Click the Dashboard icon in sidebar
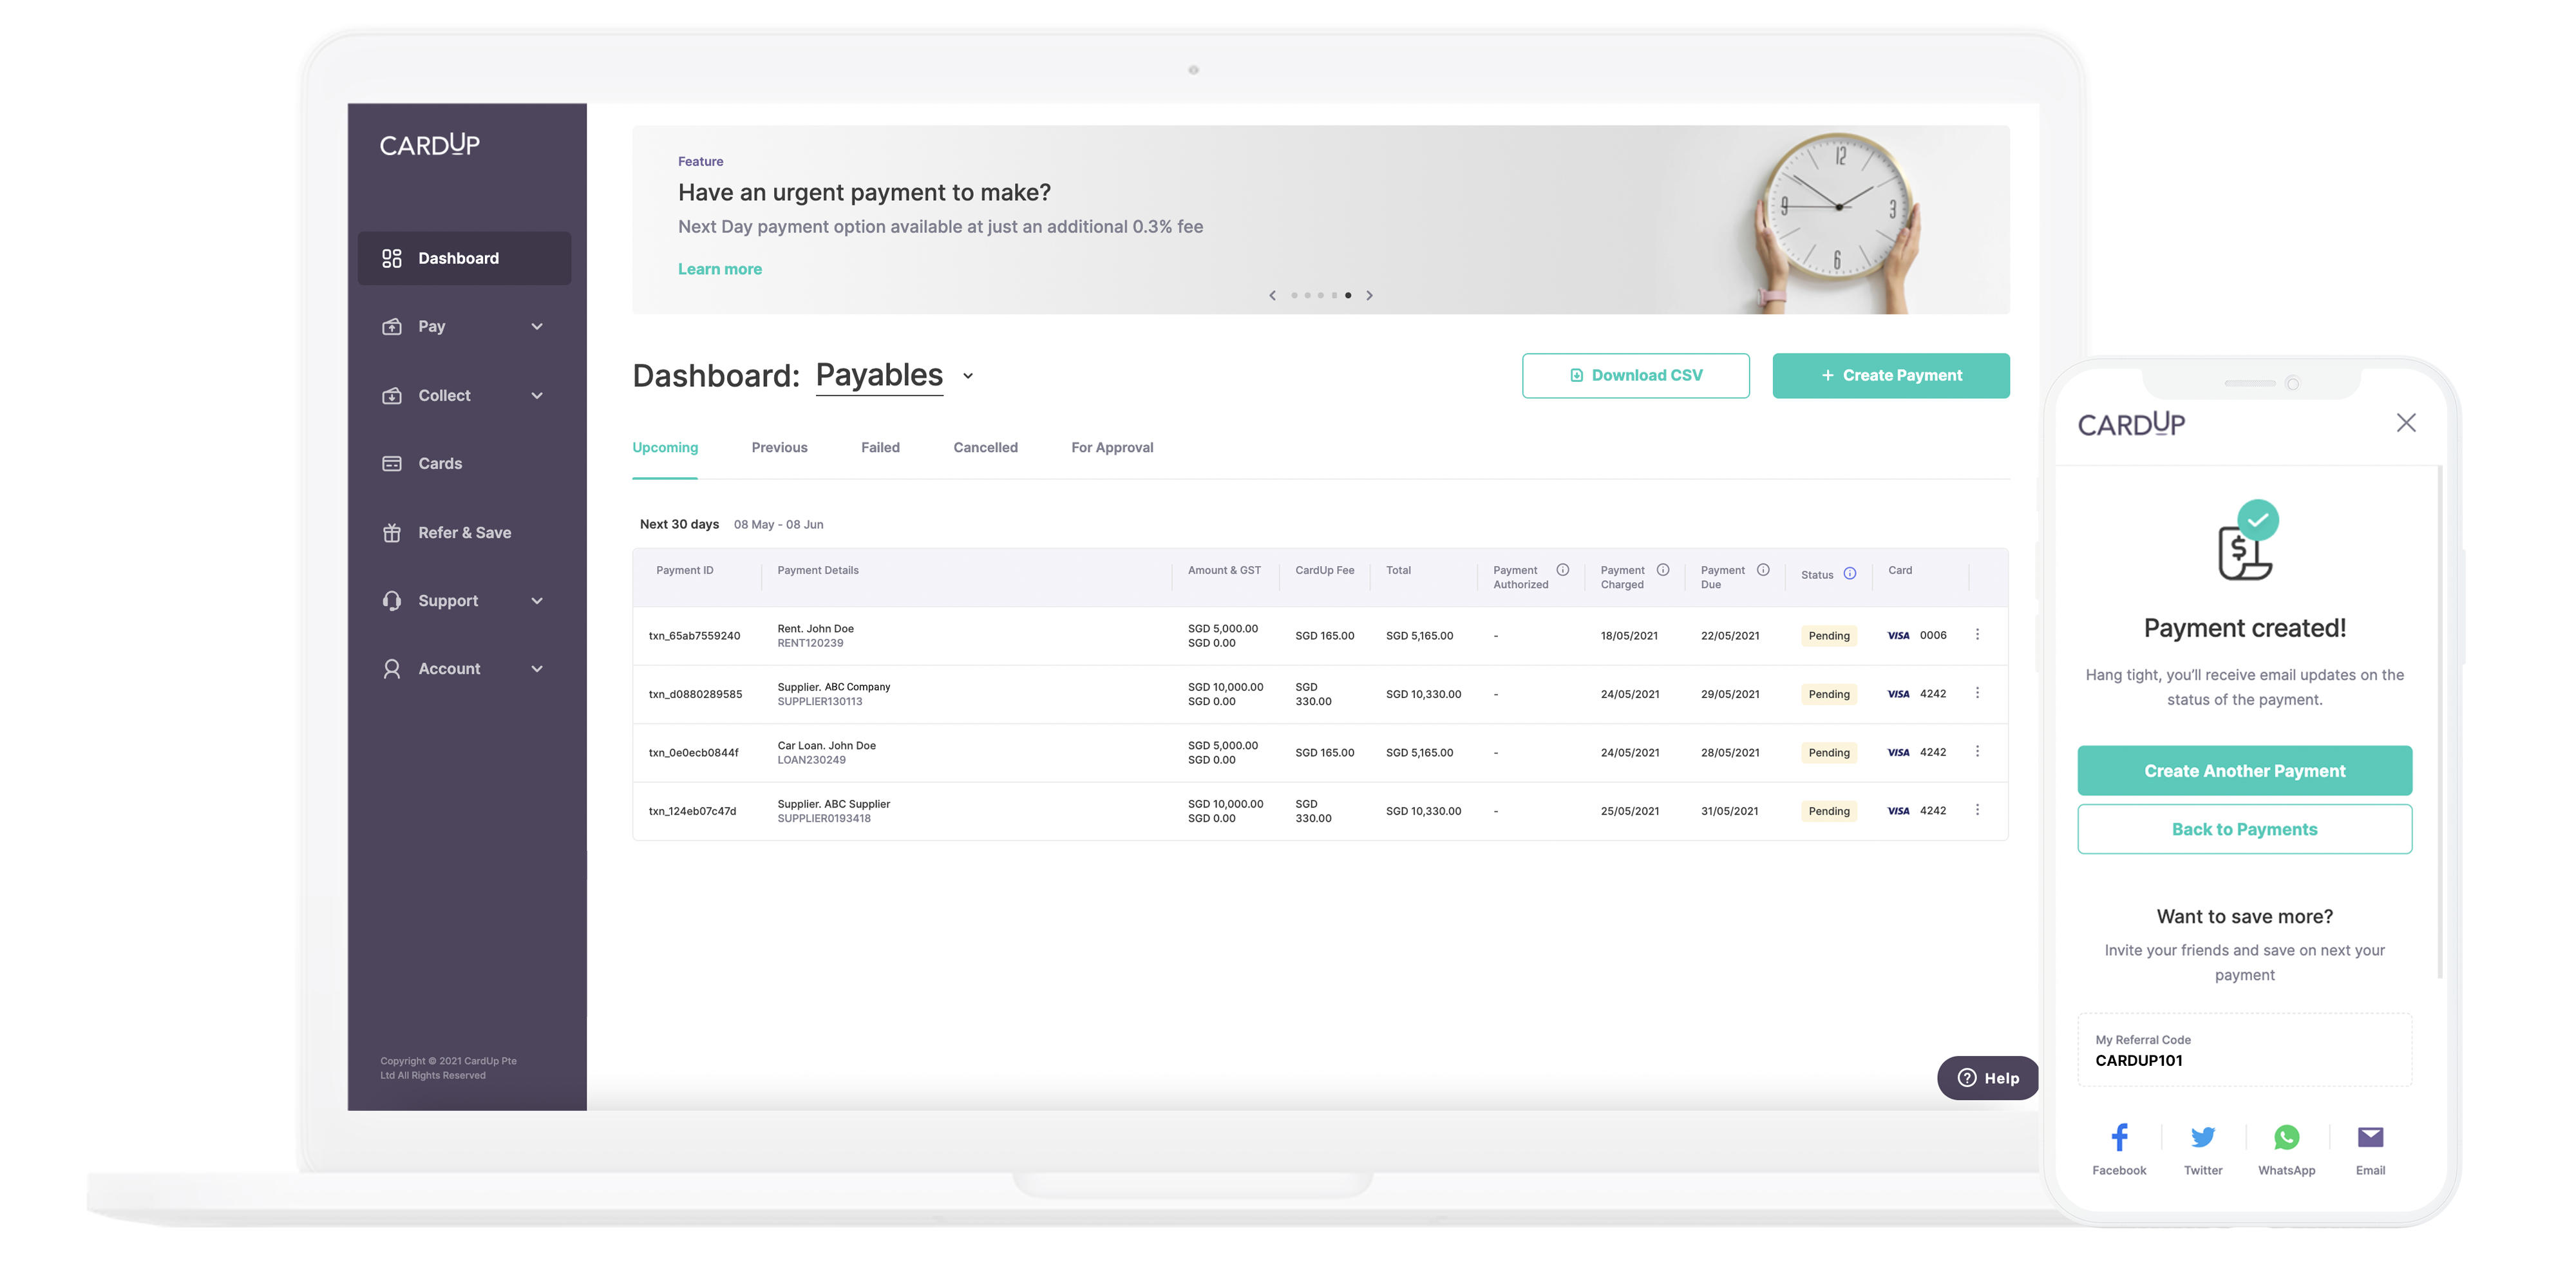The image size is (2576, 1288). click(x=390, y=258)
